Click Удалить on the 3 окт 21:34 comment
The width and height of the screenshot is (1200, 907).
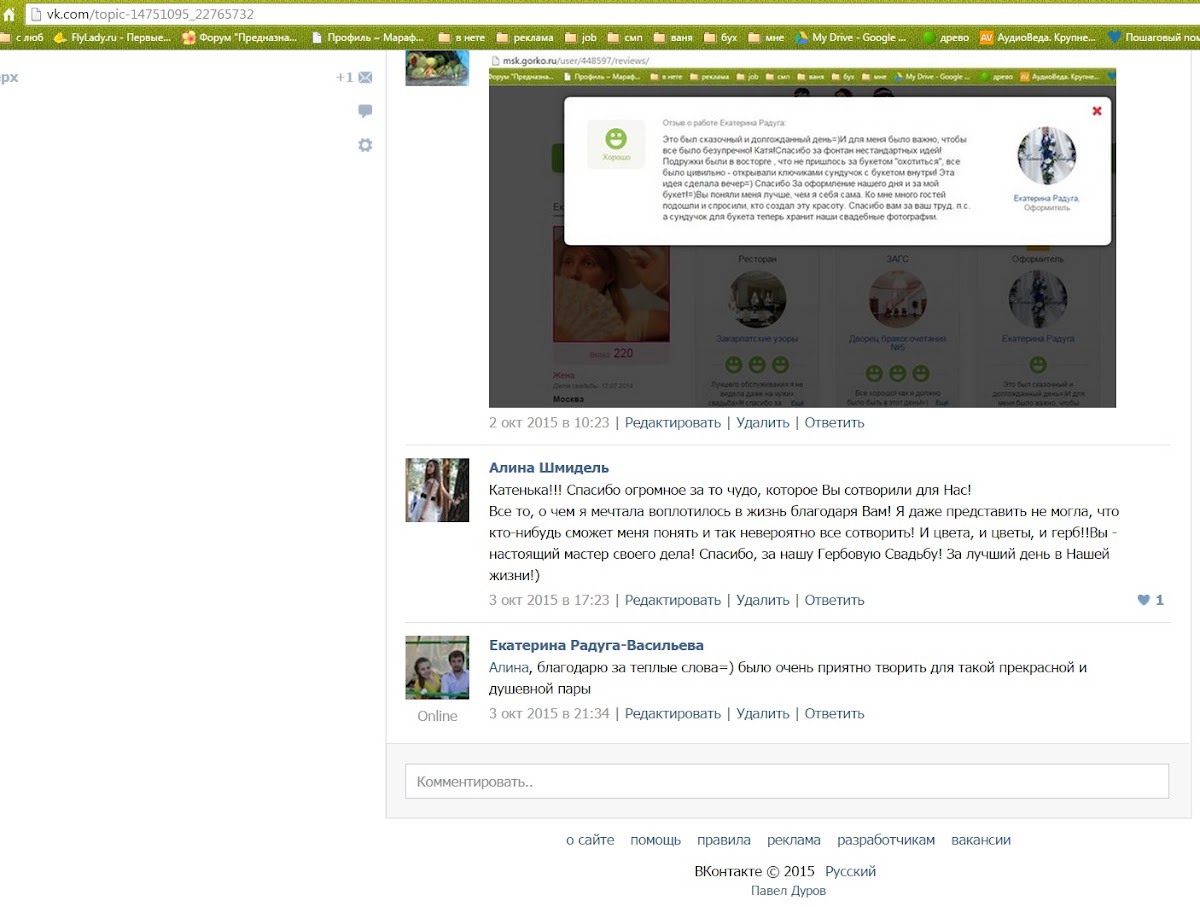coord(763,713)
